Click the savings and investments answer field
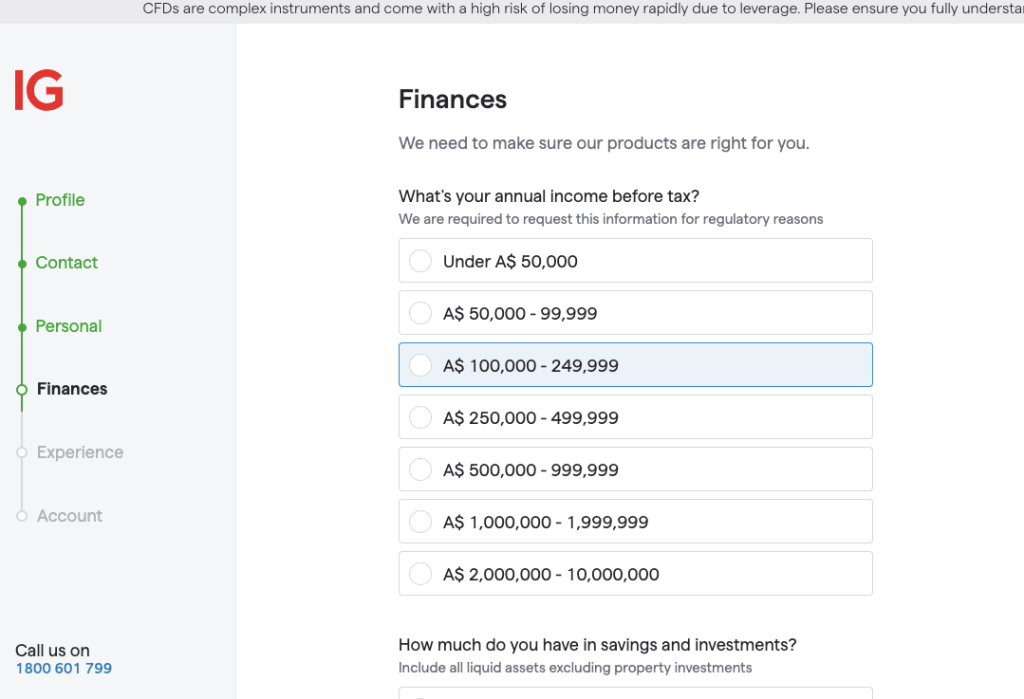 coord(635,694)
